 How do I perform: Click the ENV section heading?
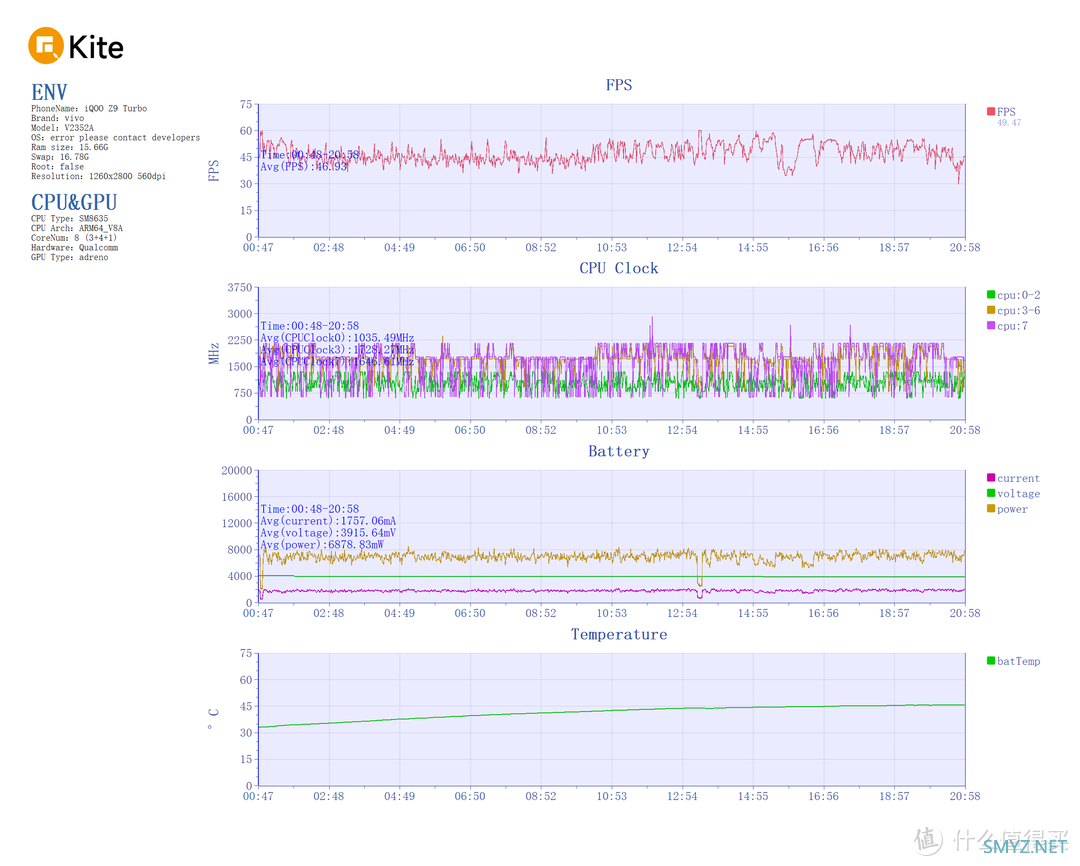(49, 93)
